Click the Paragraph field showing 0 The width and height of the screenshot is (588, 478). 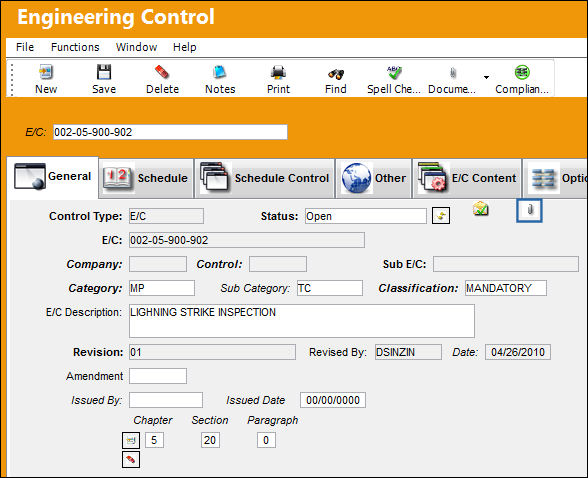tap(266, 440)
